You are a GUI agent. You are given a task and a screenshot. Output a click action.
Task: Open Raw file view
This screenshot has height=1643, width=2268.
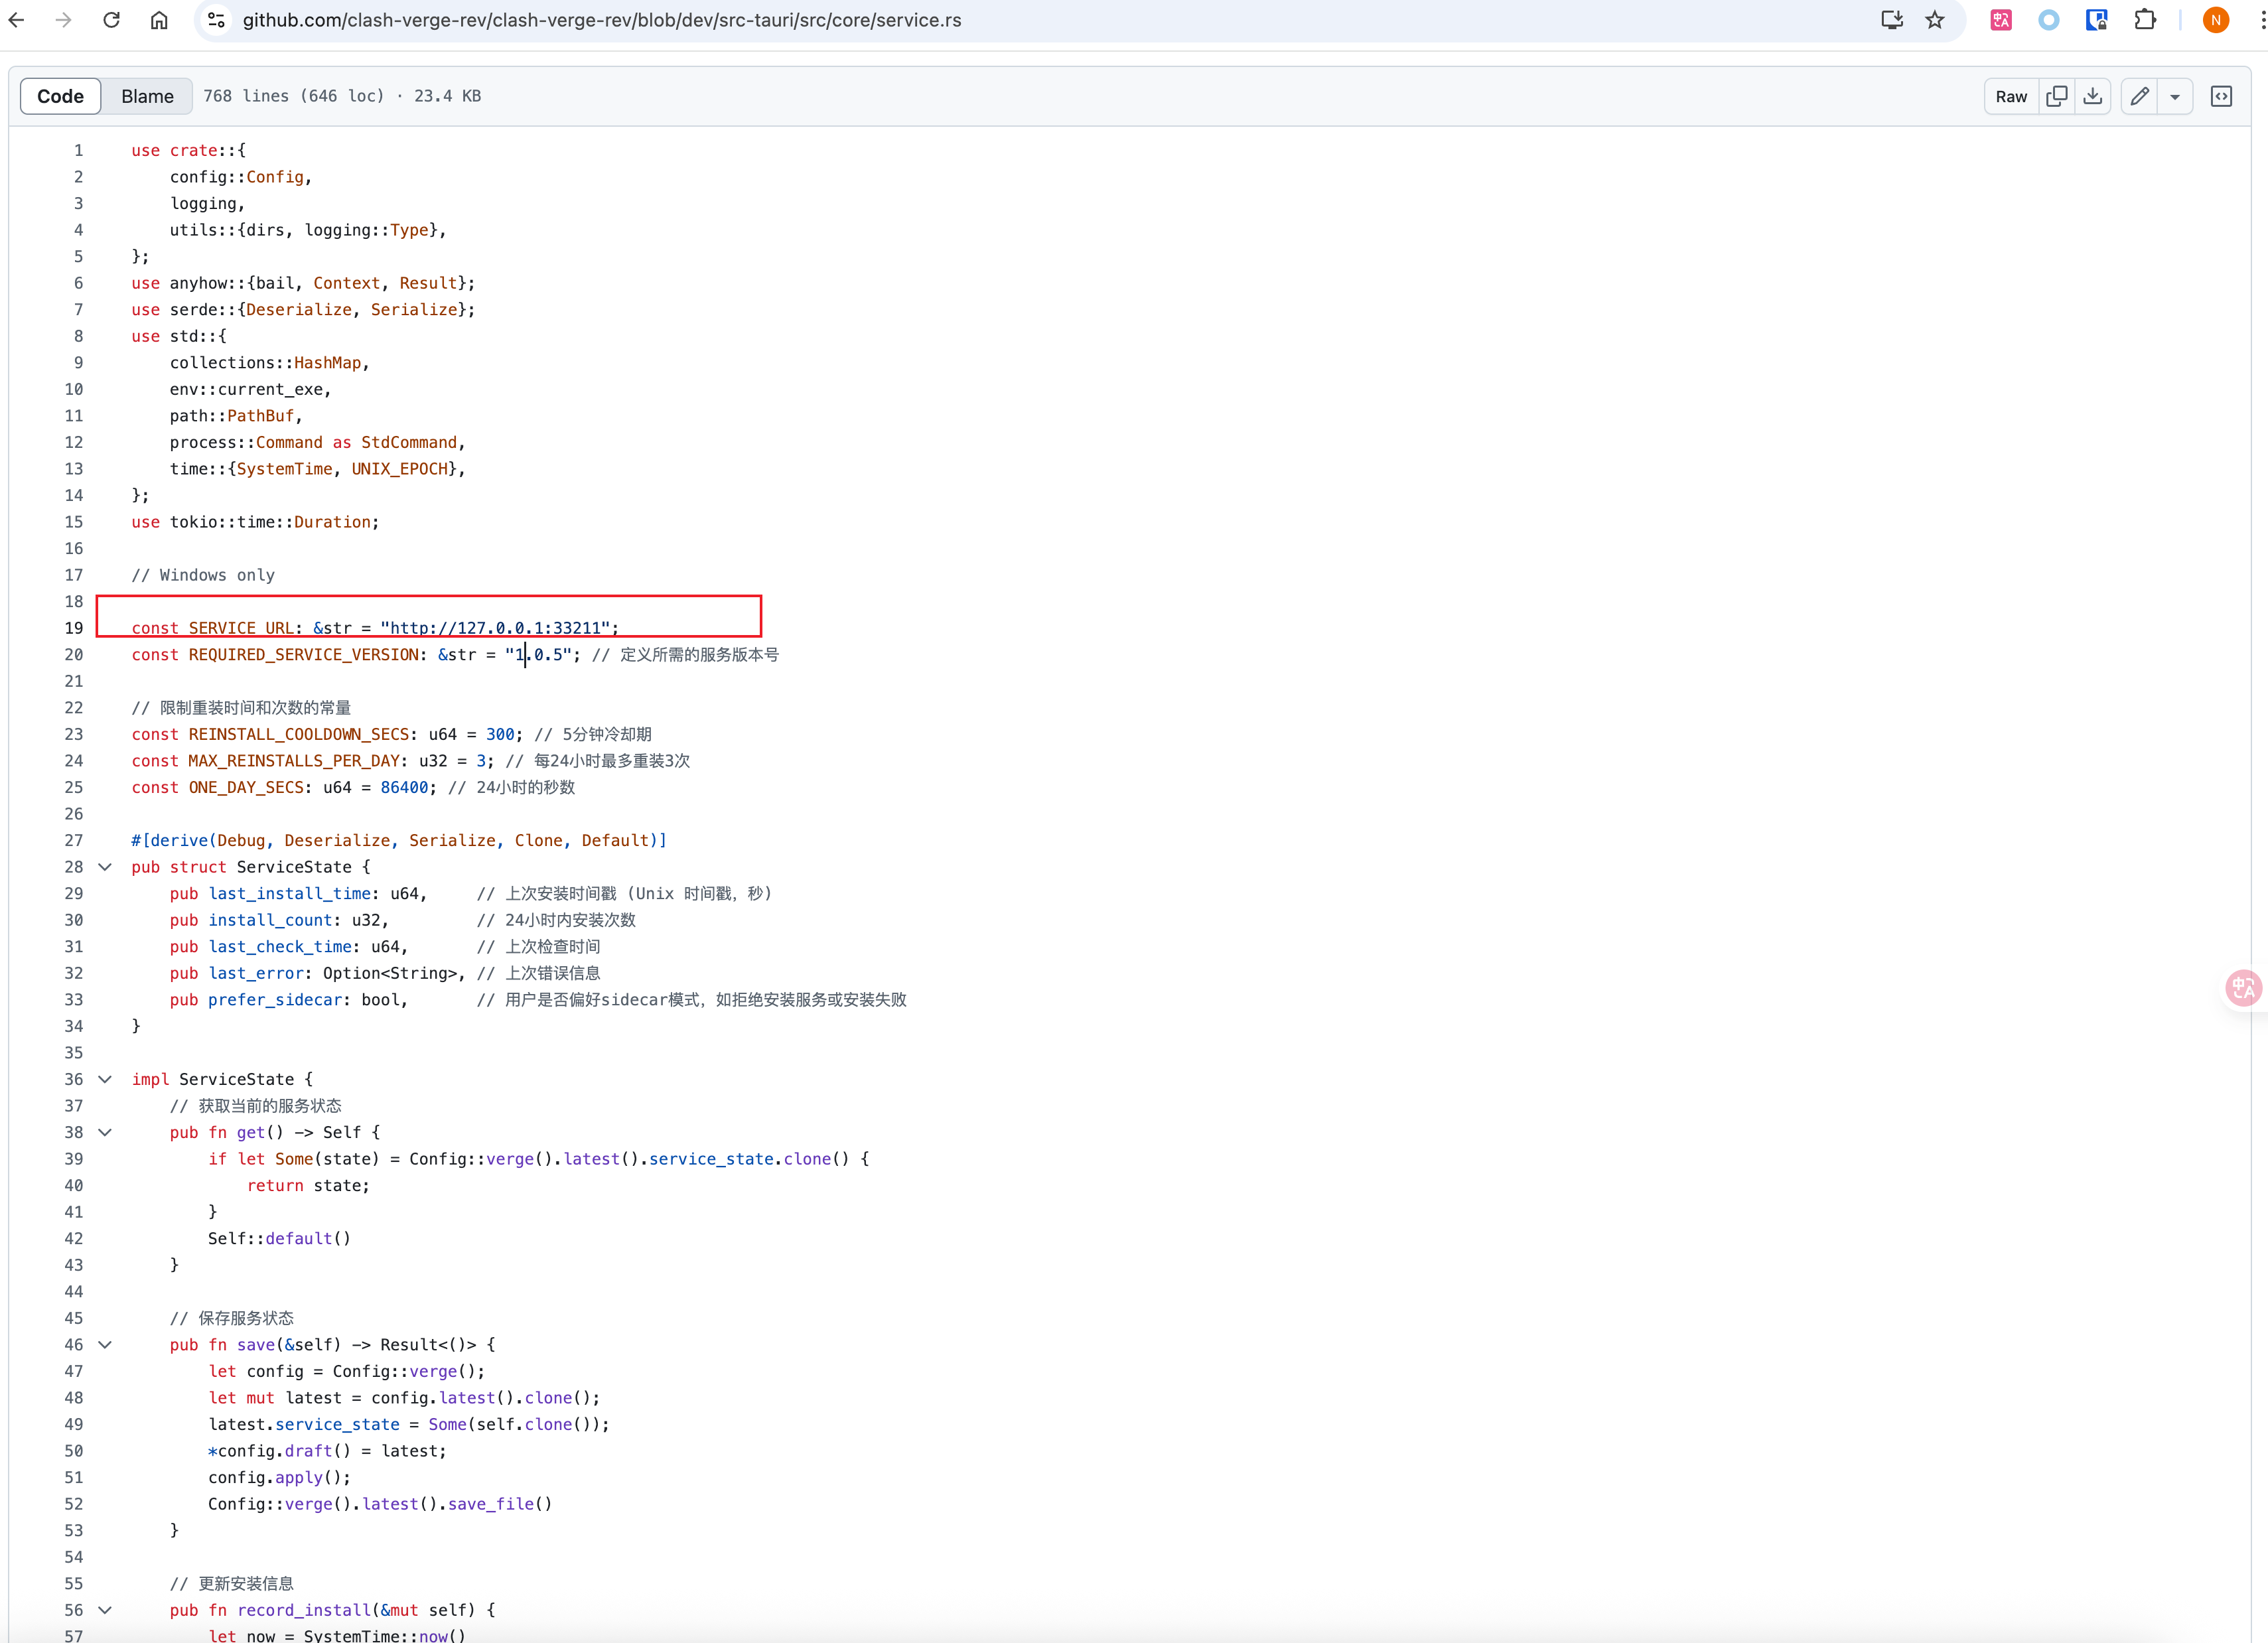coord(2010,96)
